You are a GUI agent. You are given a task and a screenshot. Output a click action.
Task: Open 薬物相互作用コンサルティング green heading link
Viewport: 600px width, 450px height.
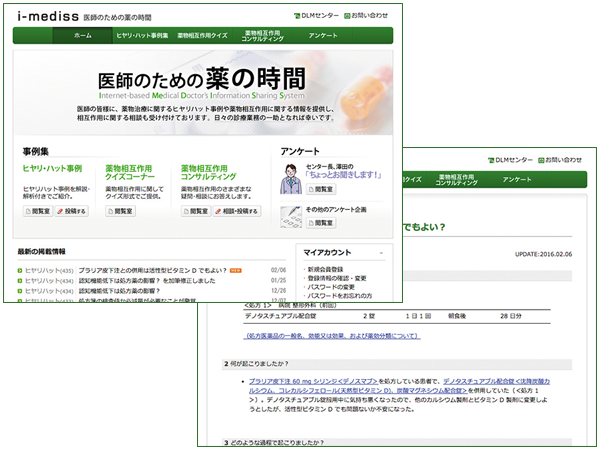click(209, 173)
